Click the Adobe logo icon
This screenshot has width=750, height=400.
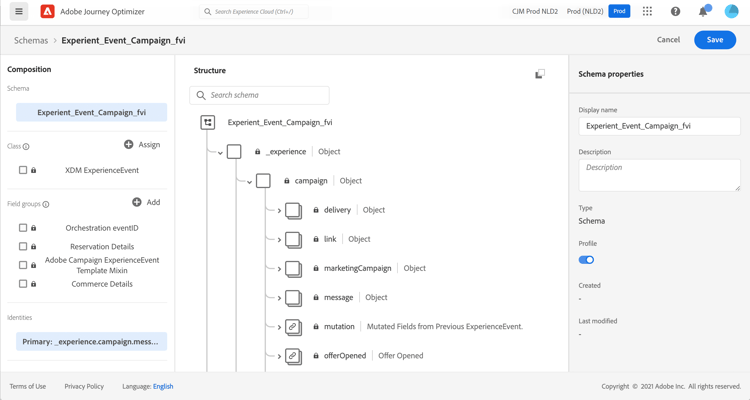click(47, 12)
